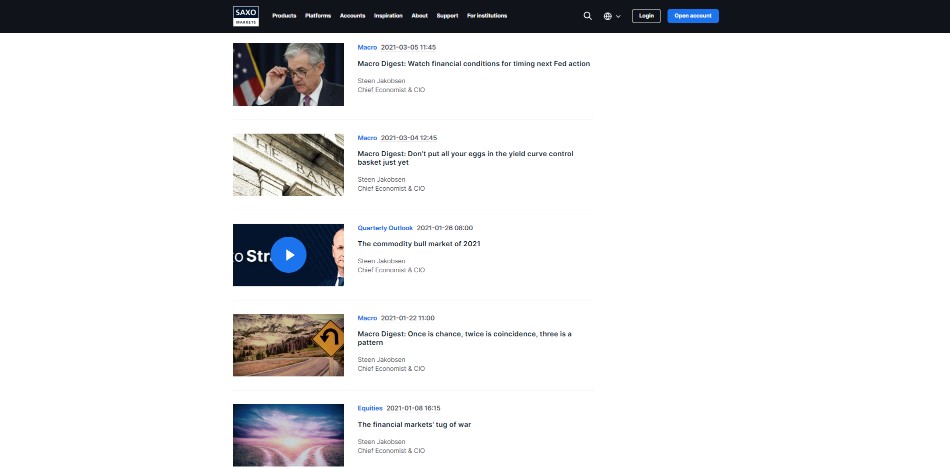Click the Saxo Markets logo

(x=245, y=16)
